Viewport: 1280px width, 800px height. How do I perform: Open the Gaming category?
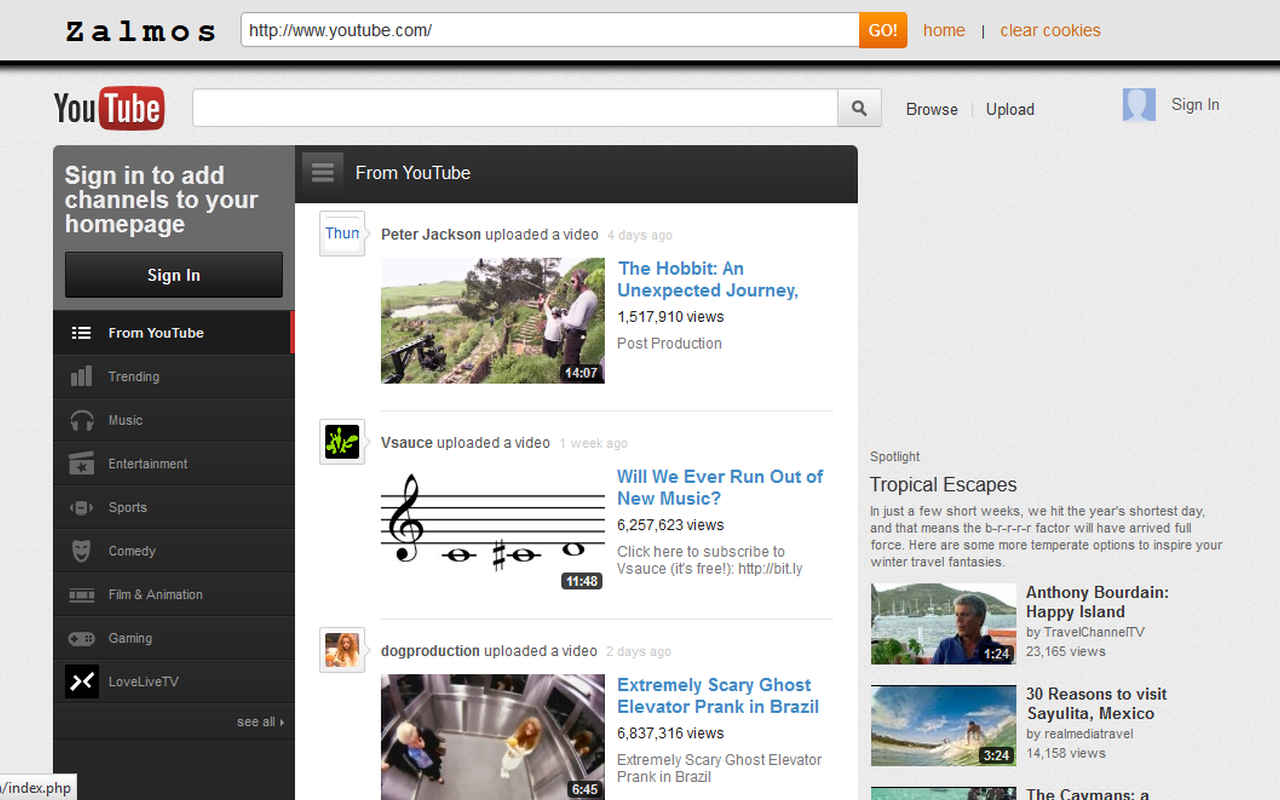tap(174, 638)
